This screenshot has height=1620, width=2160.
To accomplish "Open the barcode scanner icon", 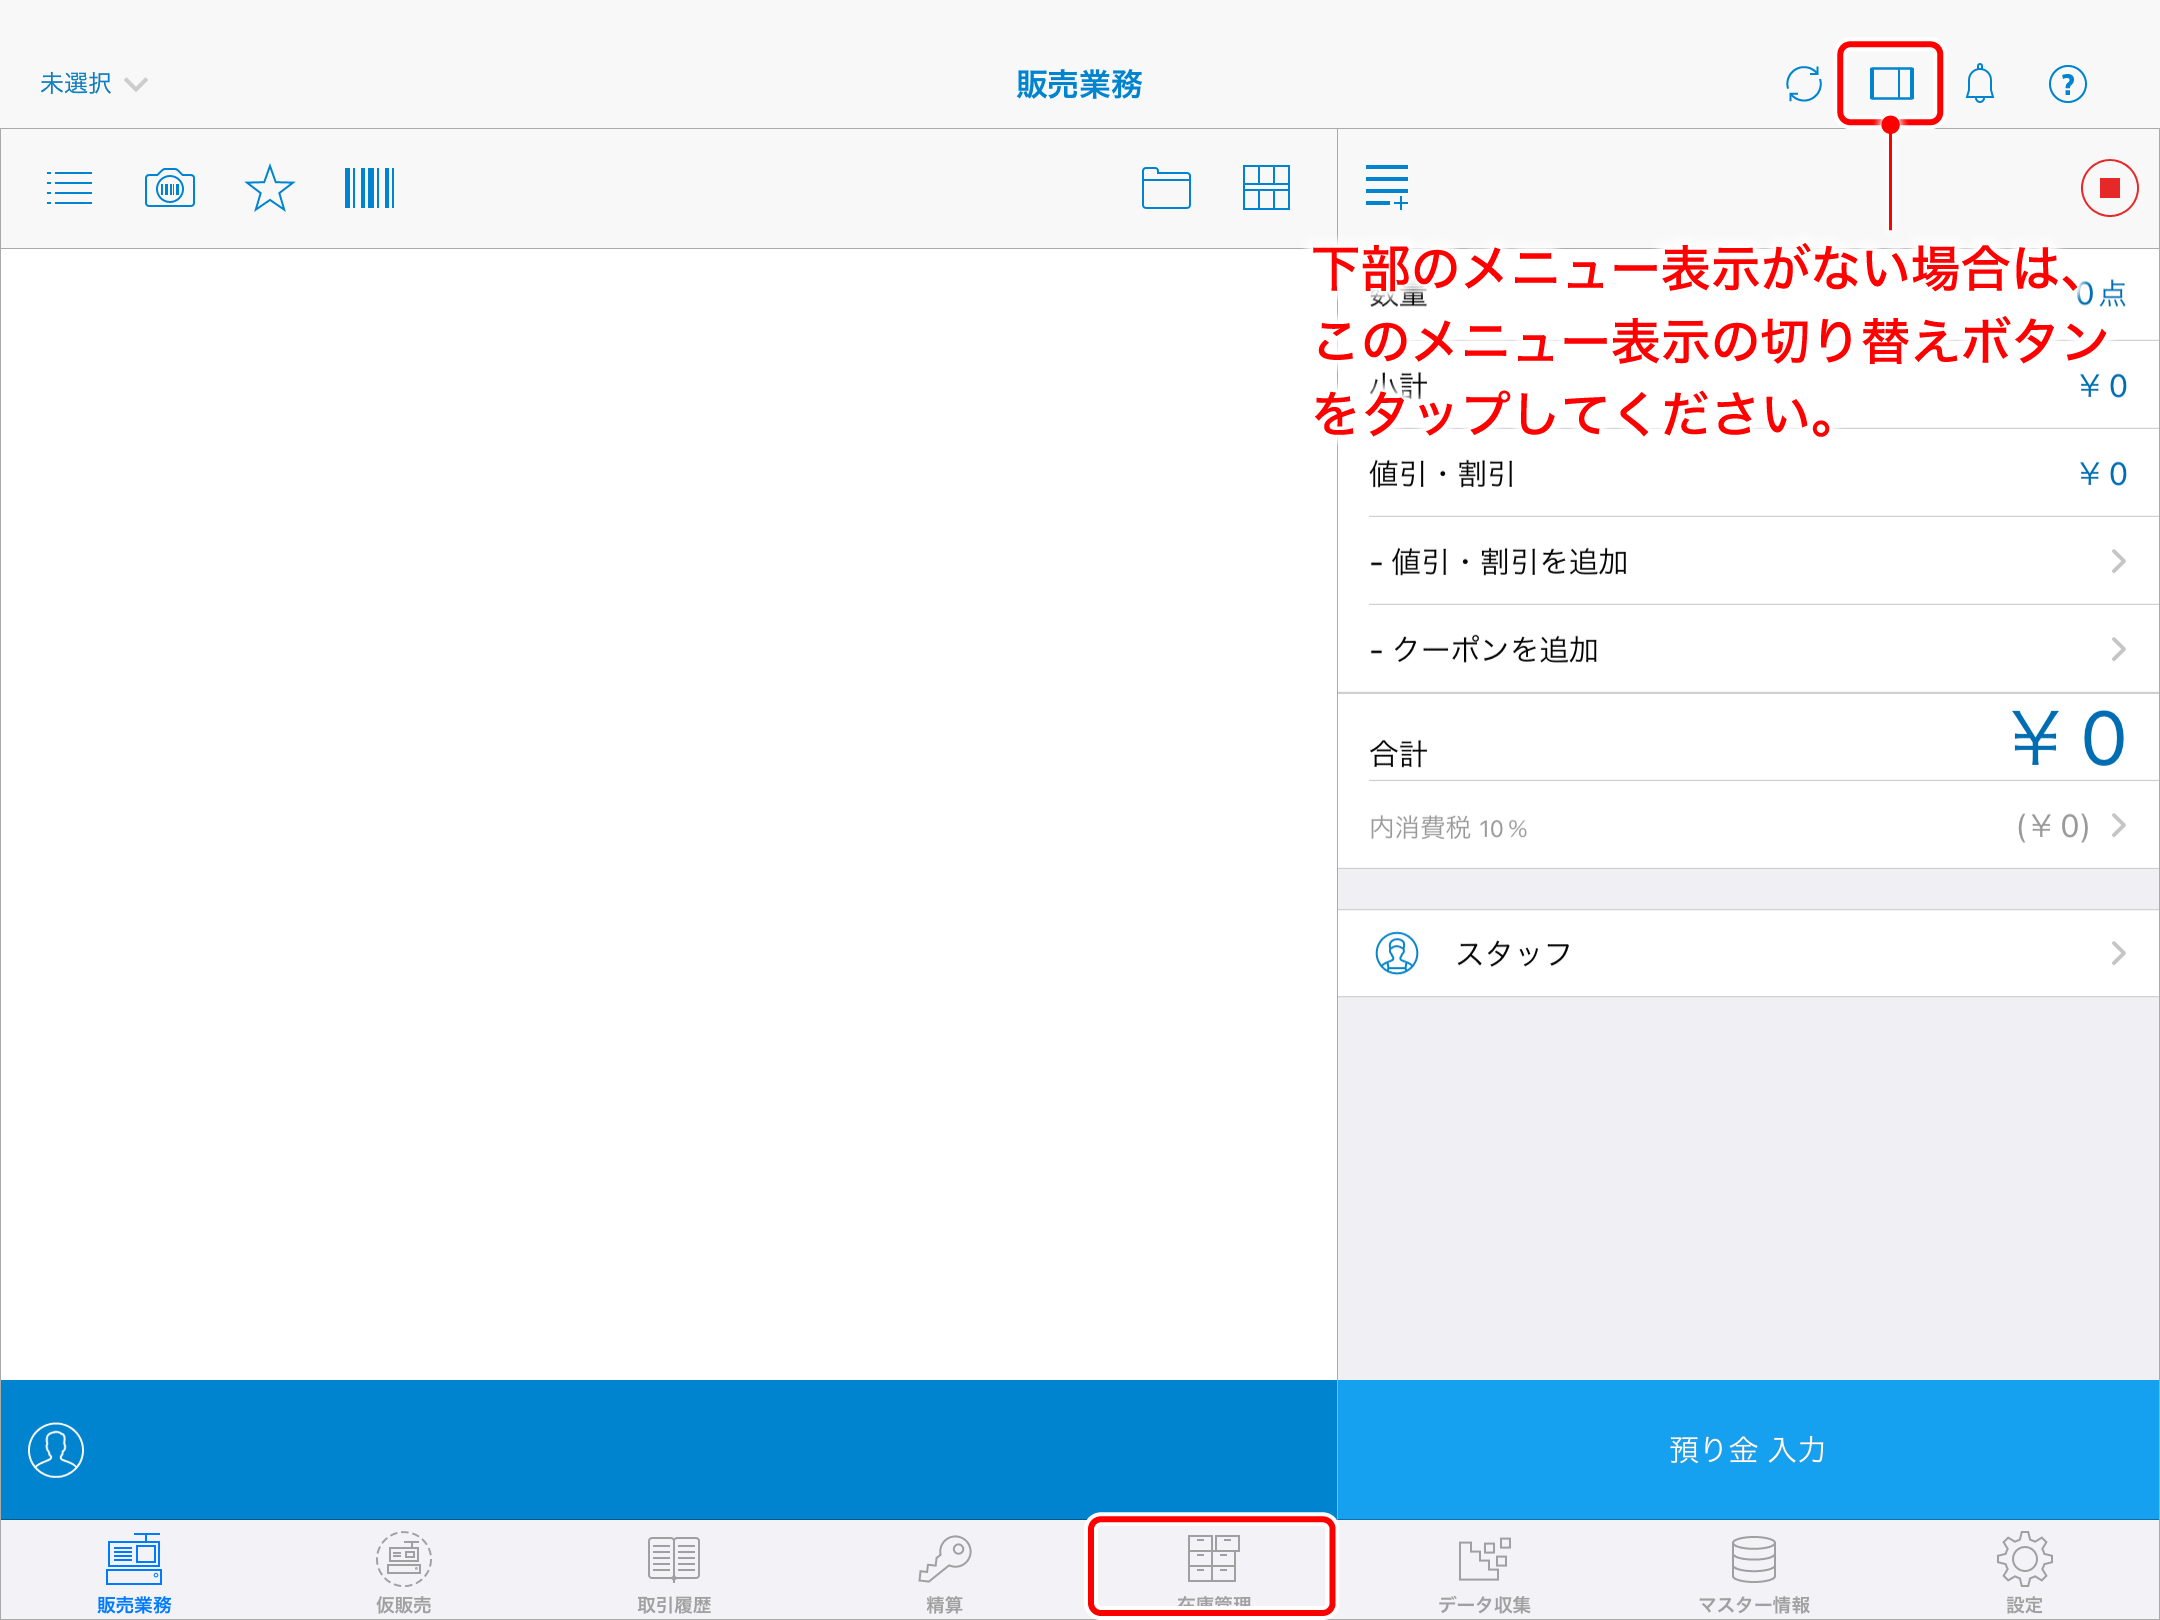I will coord(368,187).
